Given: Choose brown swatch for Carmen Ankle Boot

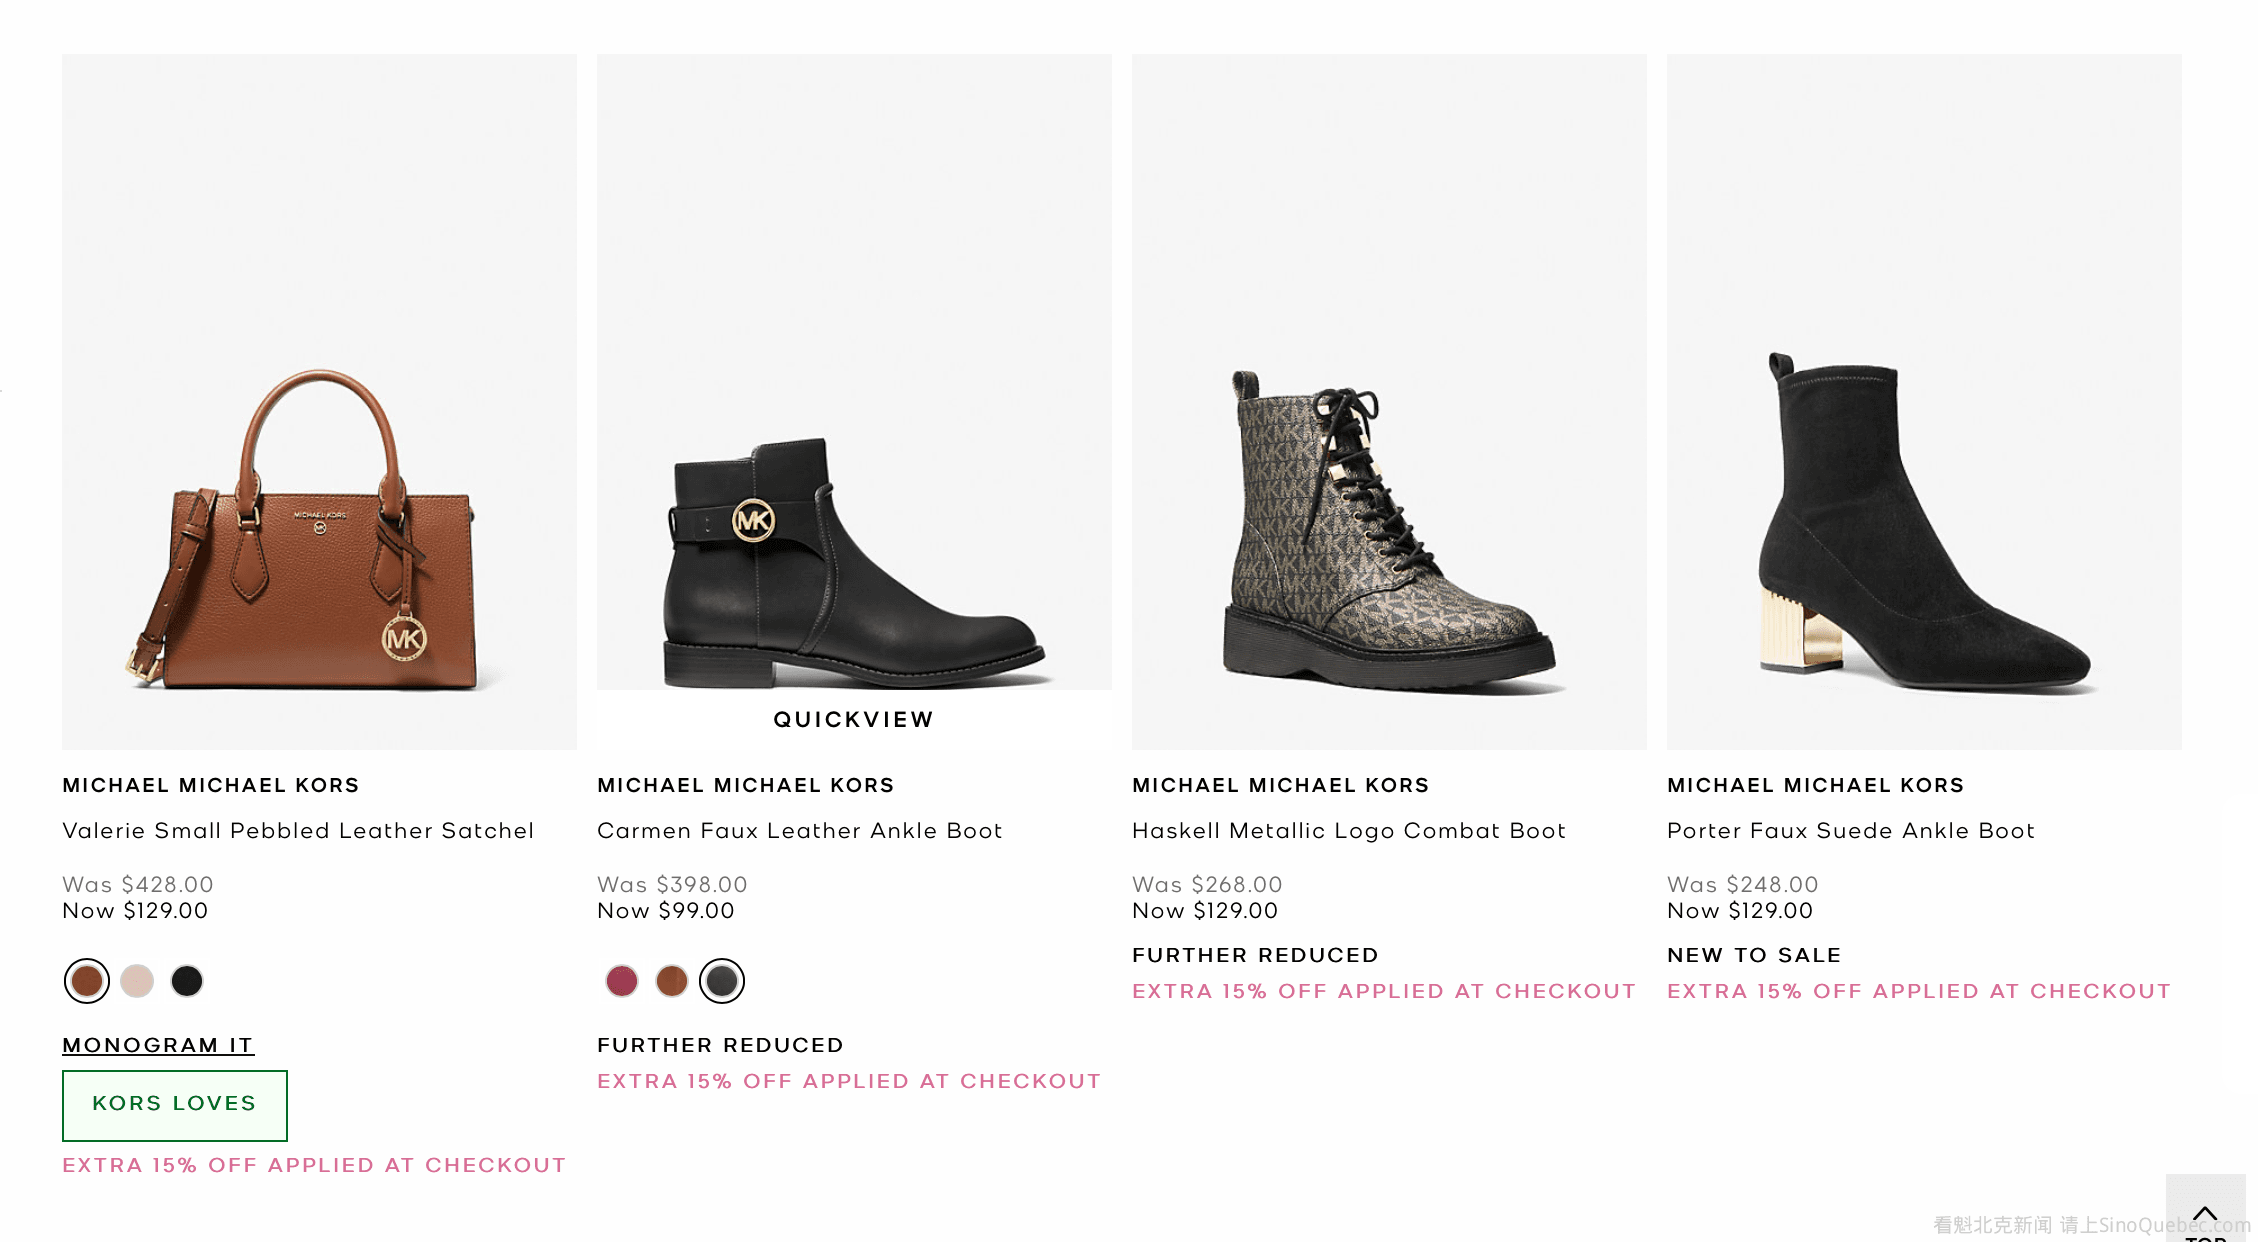Looking at the screenshot, I should point(672,981).
